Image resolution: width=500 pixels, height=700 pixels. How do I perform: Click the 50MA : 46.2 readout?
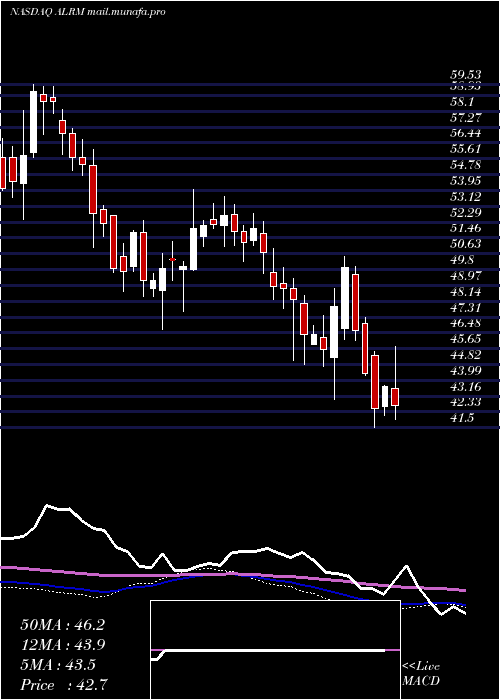[63, 625]
